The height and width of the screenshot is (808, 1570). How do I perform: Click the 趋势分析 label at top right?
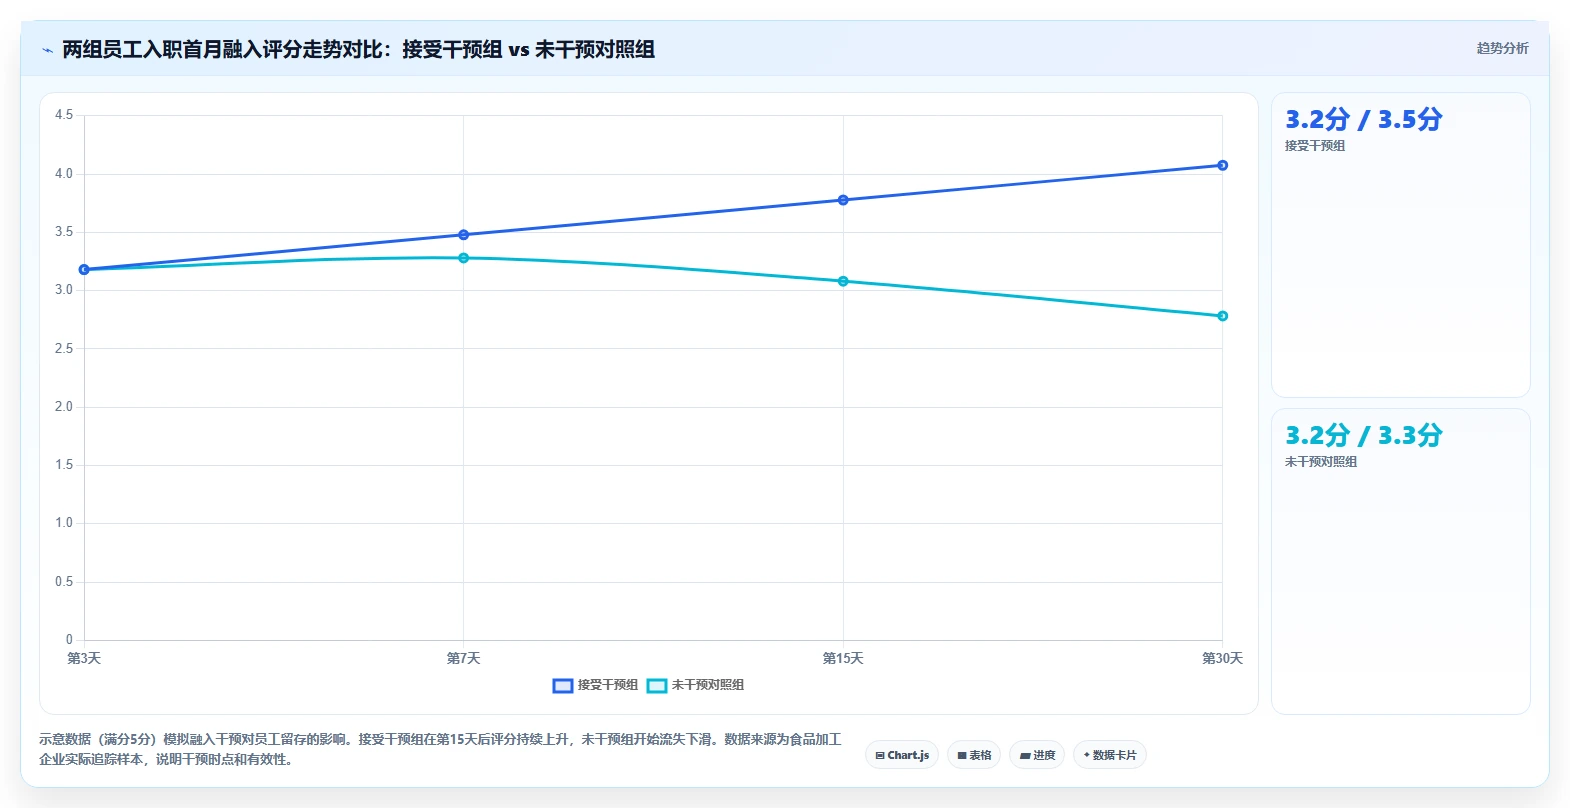[1502, 48]
